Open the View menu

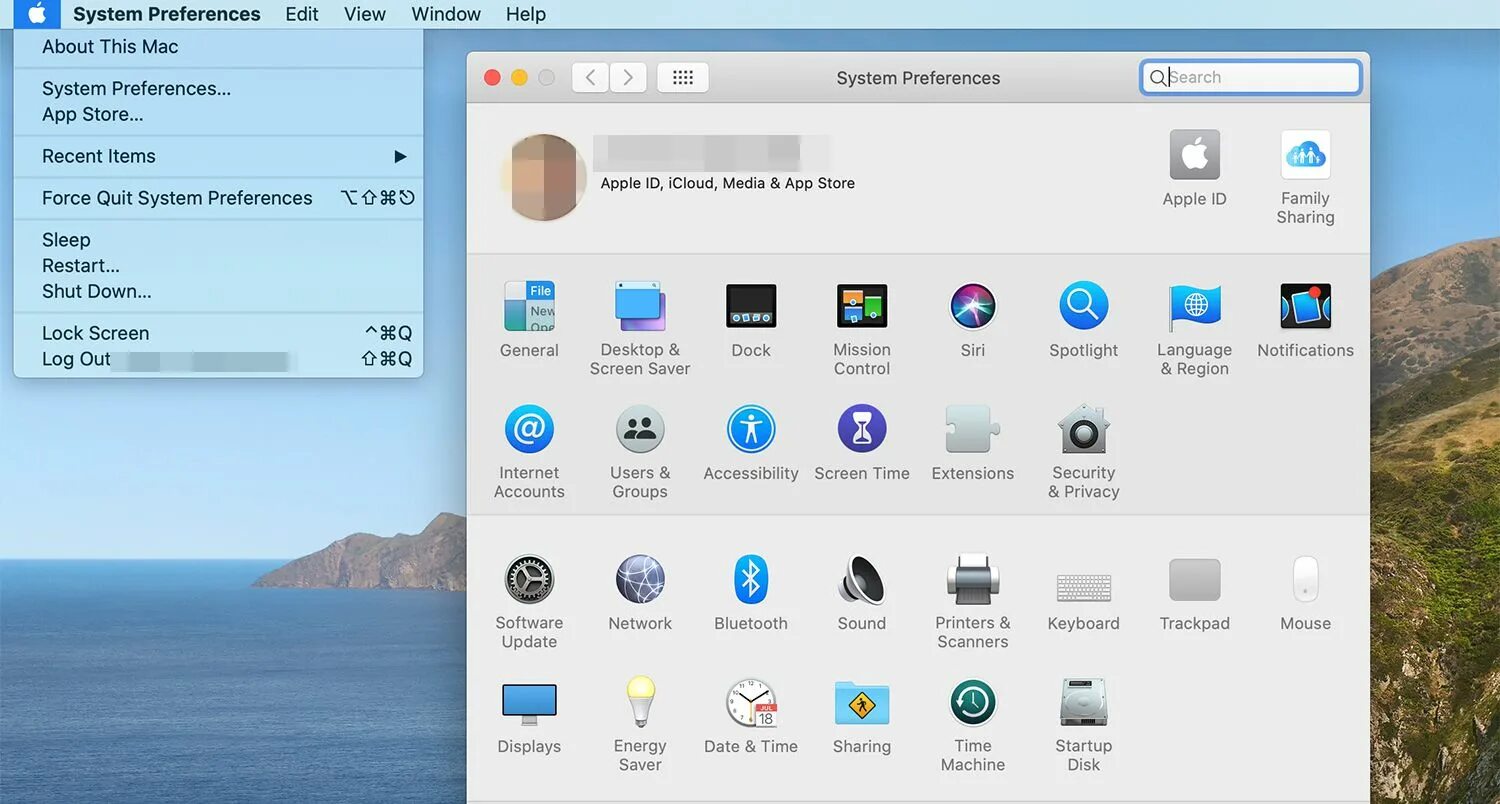[x=365, y=14]
